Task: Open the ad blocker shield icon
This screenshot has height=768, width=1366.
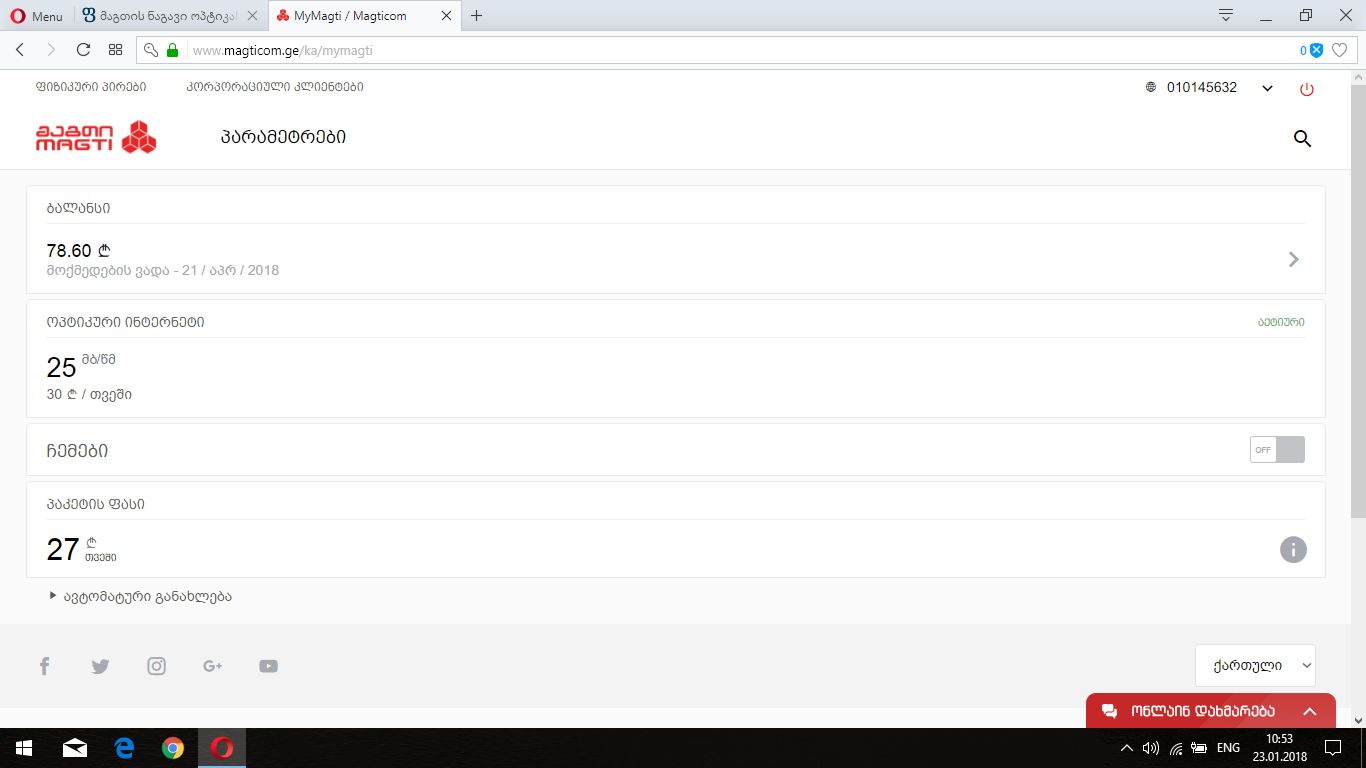Action: [1316, 50]
